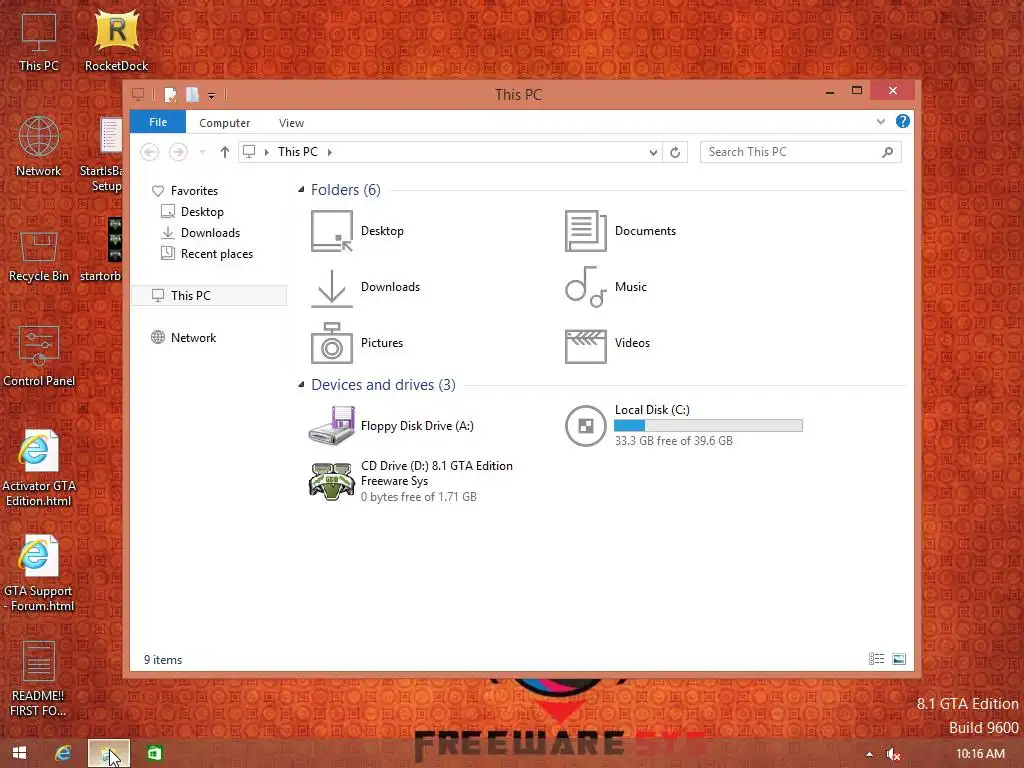This screenshot has width=1024, height=768.
Task: Open the Recent locations dropdown arrow
Action: [x=202, y=152]
